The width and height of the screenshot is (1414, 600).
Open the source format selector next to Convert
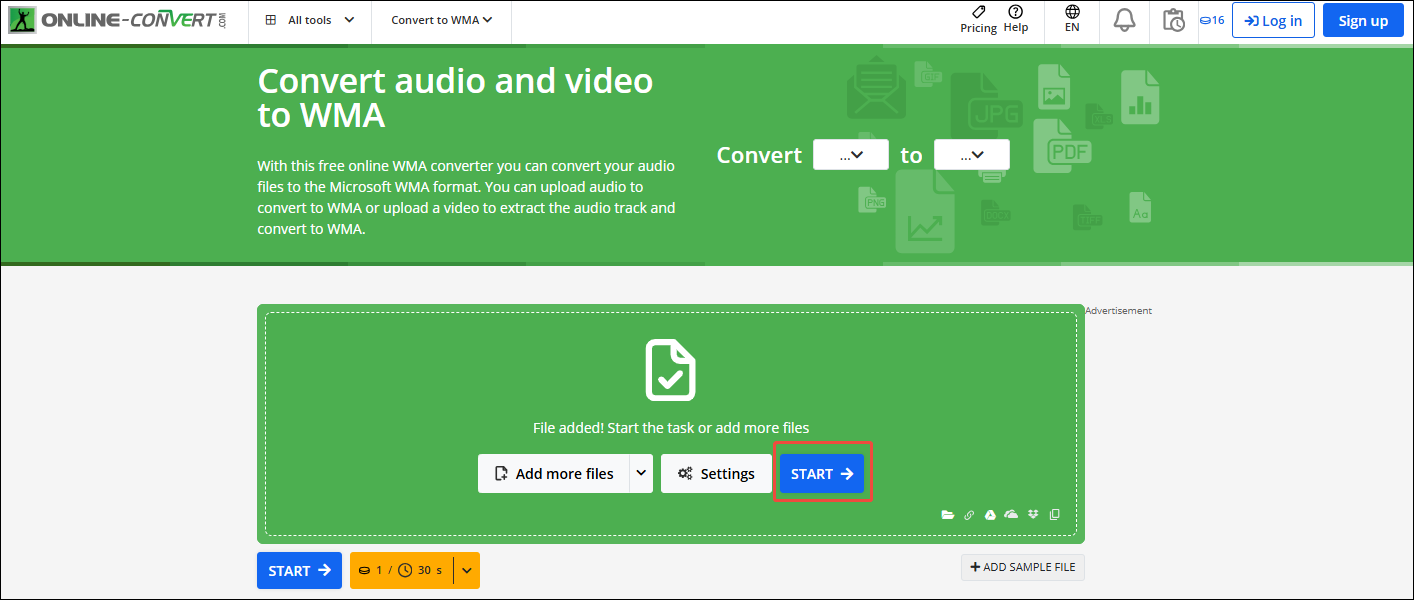pyautogui.click(x=851, y=154)
